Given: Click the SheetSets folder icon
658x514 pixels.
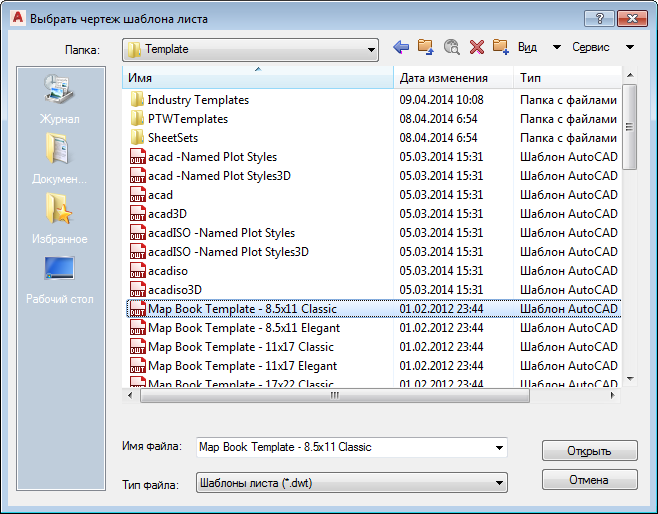Looking at the screenshot, I should tap(137, 138).
